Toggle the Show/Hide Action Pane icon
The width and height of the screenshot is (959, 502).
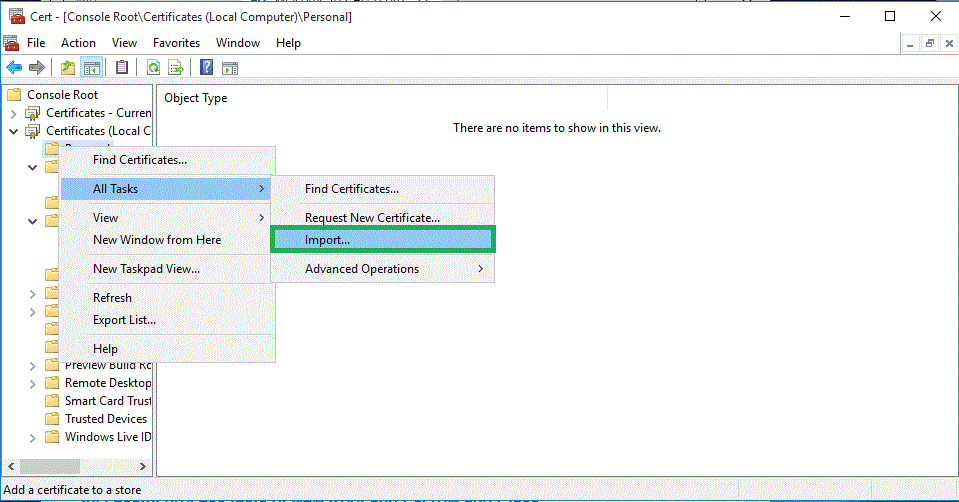[x=230, y=67]
